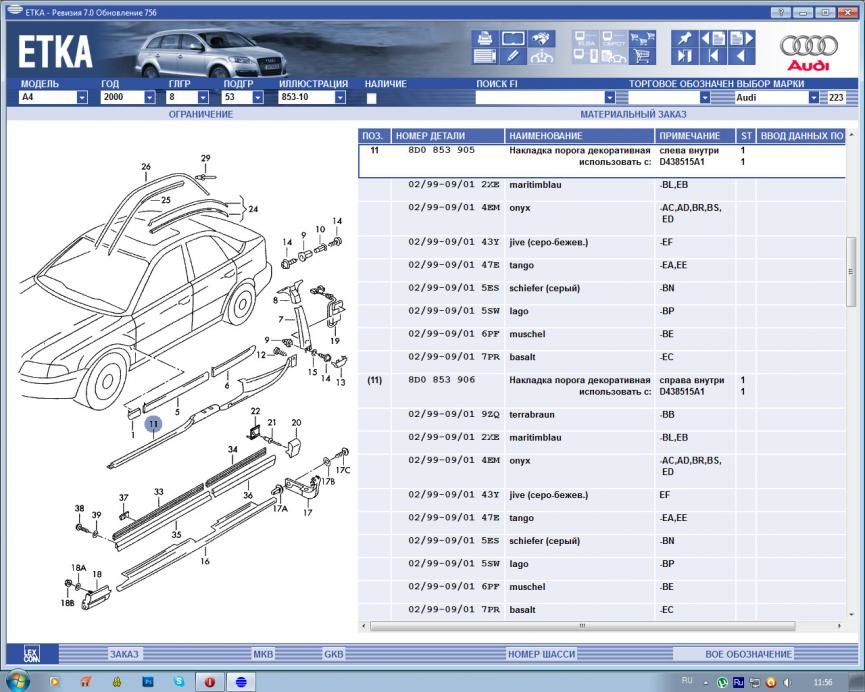Click the document-and-car icon

click(613, 56)
